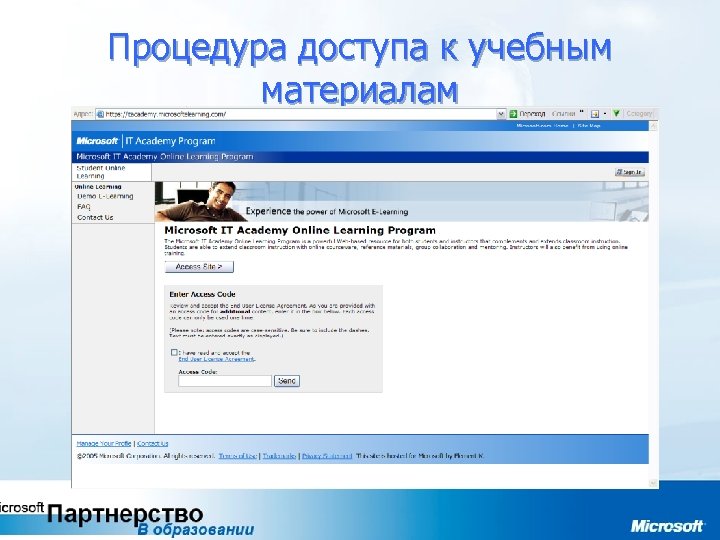Screen dimensions: 720x540
Task: Tick the 'I have read and accept' checkbox
Action: [x=174, y=352]
